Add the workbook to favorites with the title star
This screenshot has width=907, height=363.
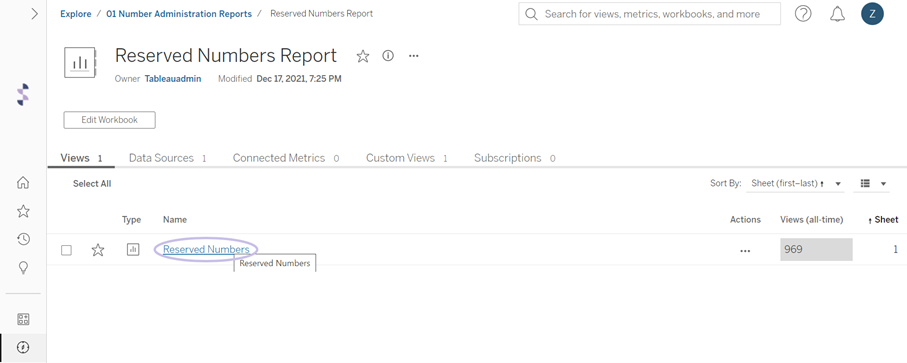[x=363, y=56]
